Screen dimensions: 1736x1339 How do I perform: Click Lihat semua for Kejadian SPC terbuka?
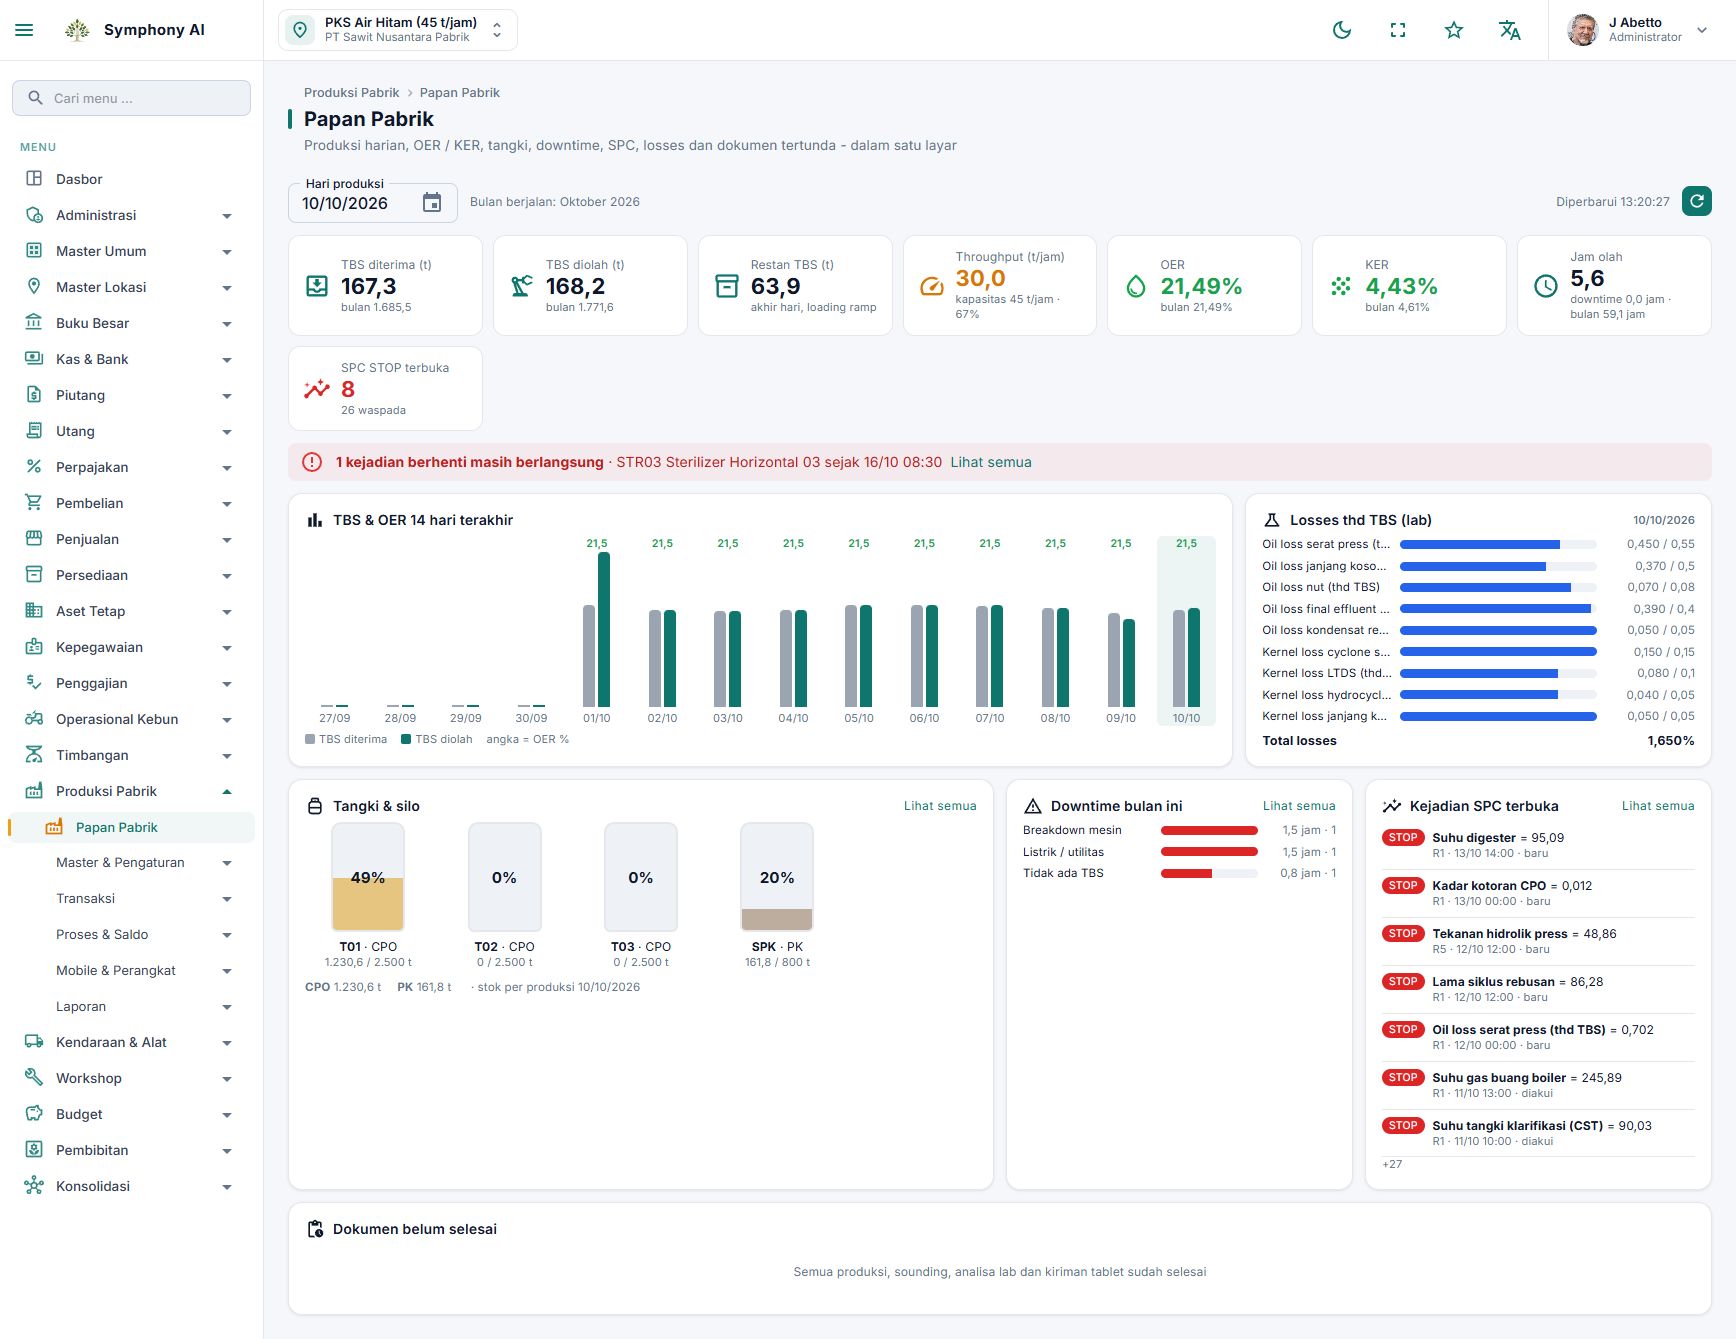coord(1658,806)
